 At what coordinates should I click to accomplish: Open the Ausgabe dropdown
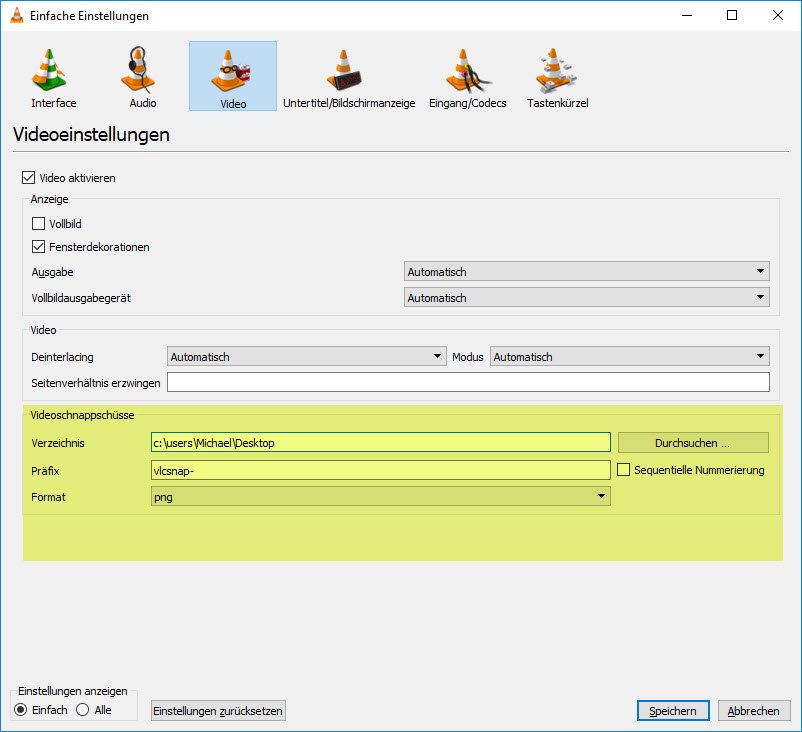pos(587,272)
